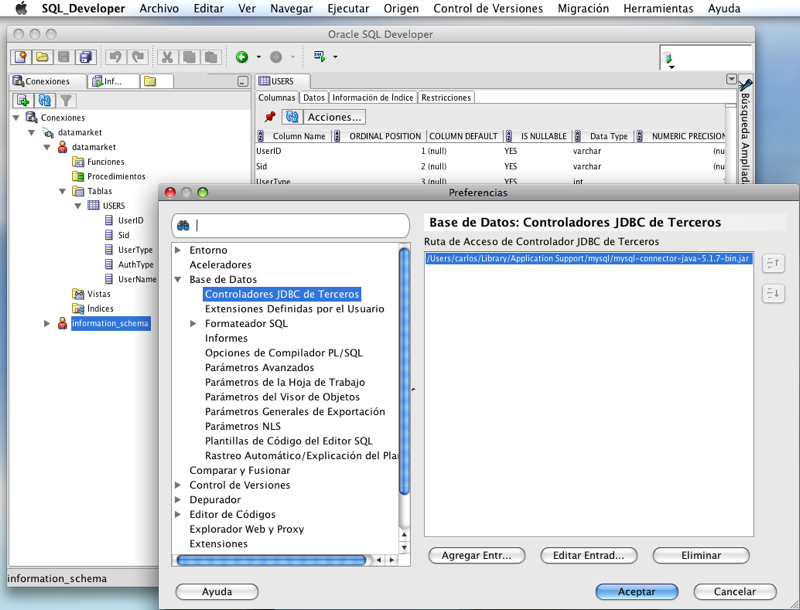Screen dimensions: 800x610
Task: Click the preferences tree horizontal scrollbar
Action: click(271, 560)
